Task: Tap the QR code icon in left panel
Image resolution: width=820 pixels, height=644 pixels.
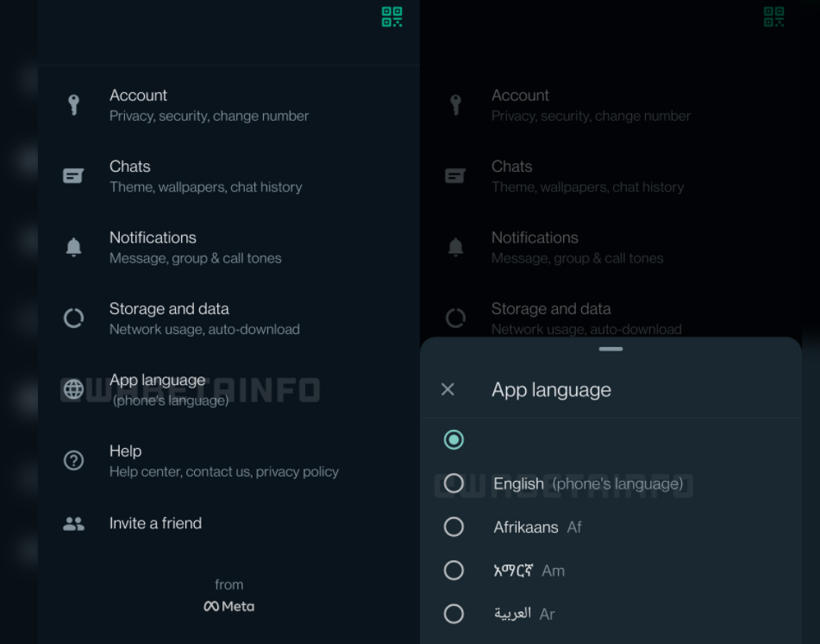Action: [392, 17]
